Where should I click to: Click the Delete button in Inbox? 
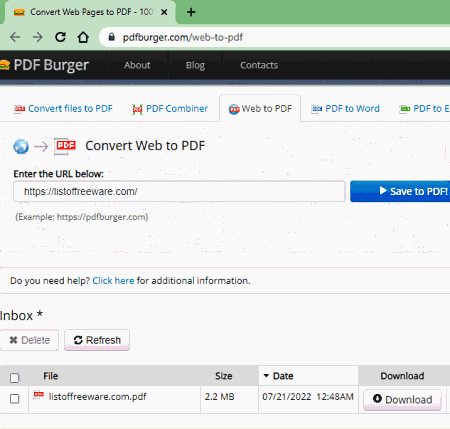tap(29, 340)
